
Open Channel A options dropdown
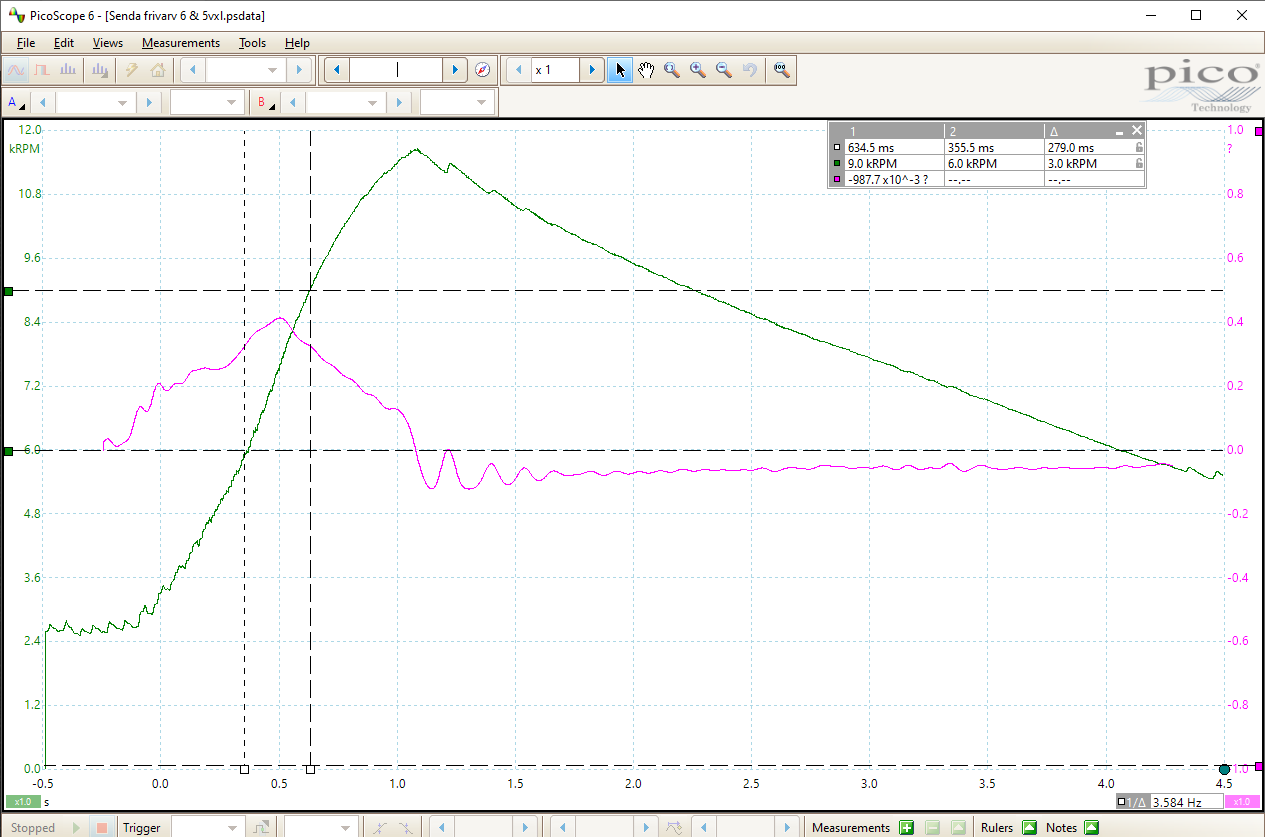(x=17, y=103)
